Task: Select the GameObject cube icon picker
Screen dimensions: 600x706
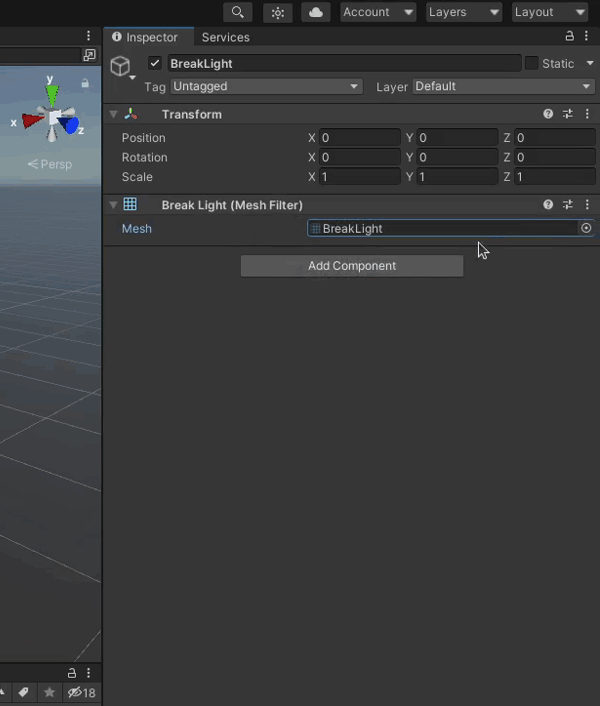Action: pos(121,67)
